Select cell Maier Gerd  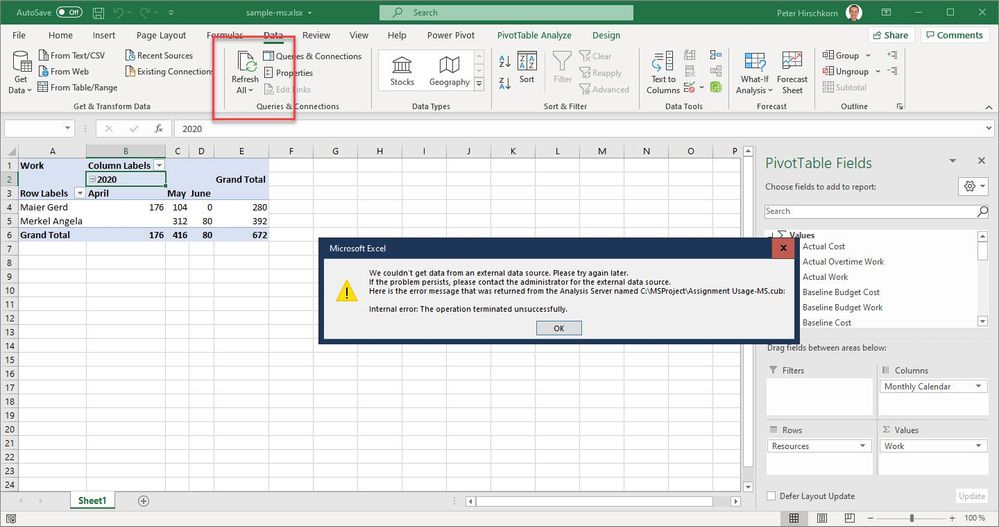[x=52, y=207]
